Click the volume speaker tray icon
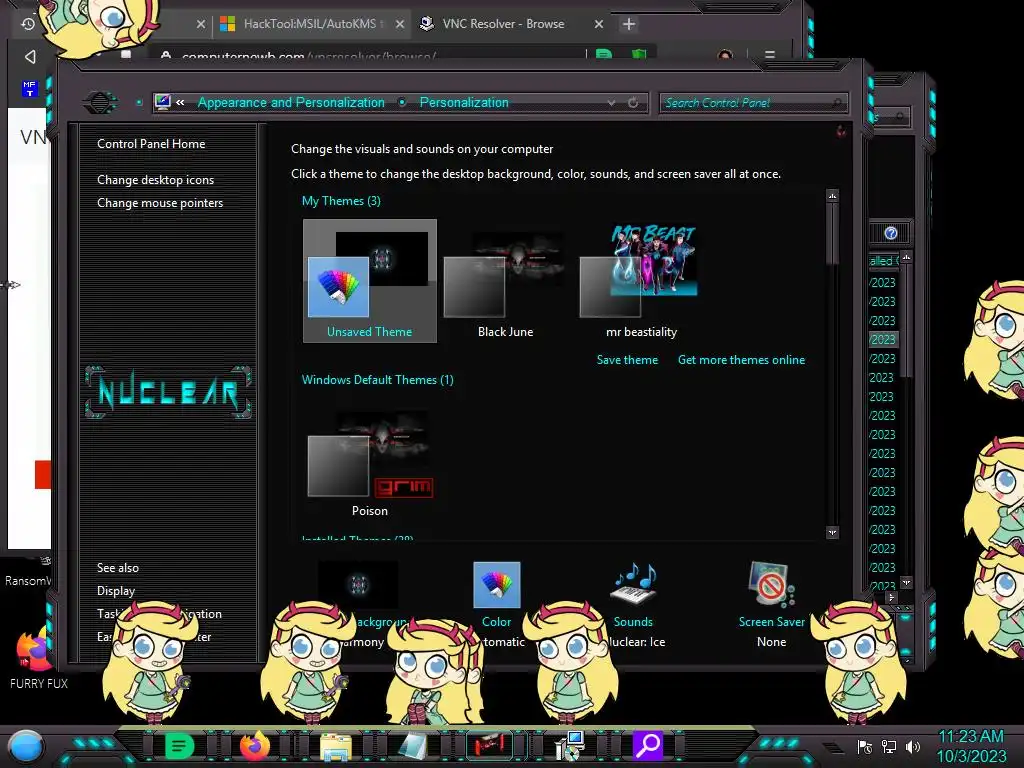1024x768 pixels. 913,746
